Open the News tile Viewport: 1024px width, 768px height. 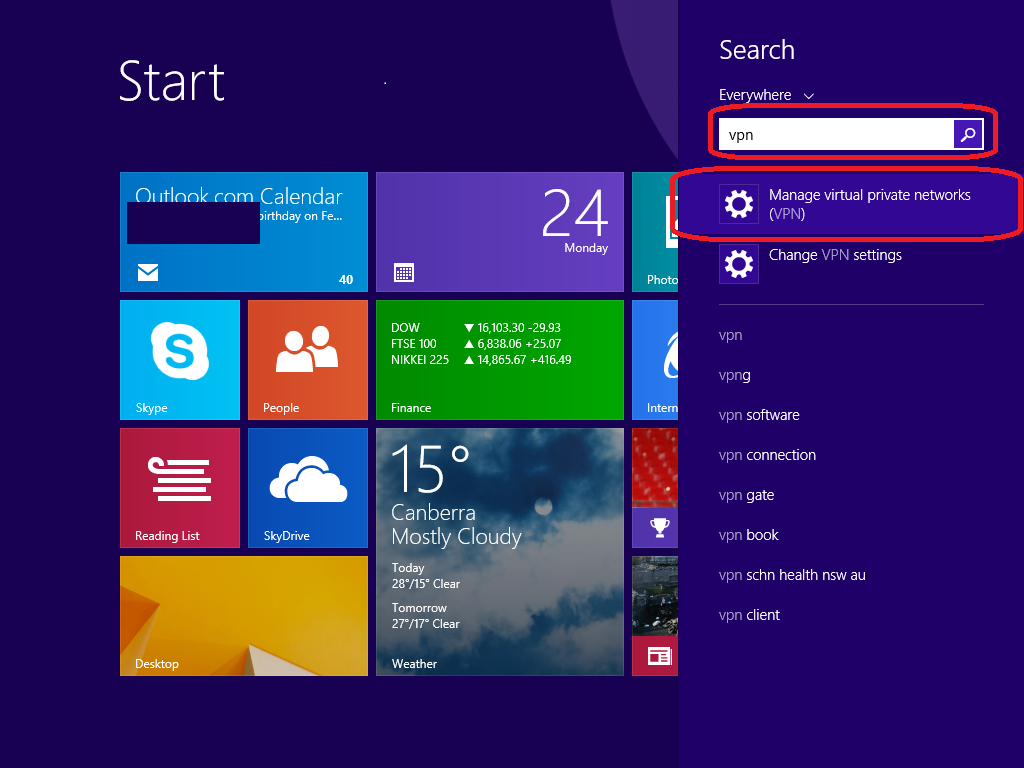click(655, 616)
